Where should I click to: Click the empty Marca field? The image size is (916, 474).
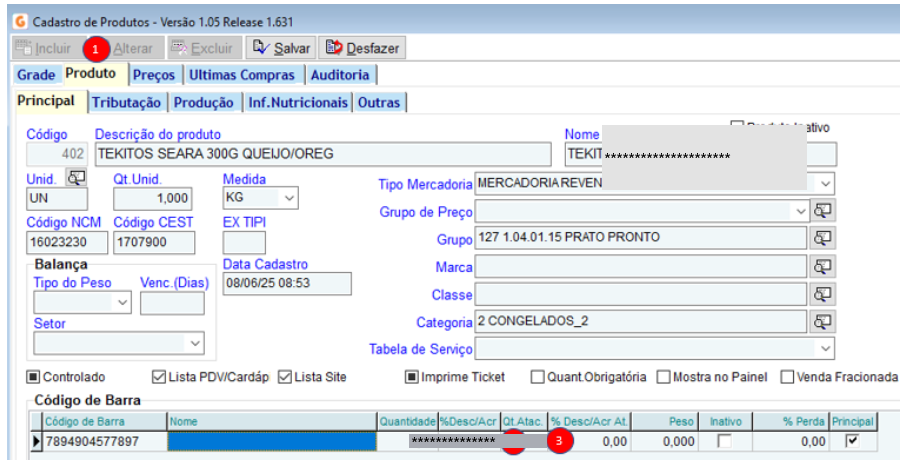(x=641, y=266)
